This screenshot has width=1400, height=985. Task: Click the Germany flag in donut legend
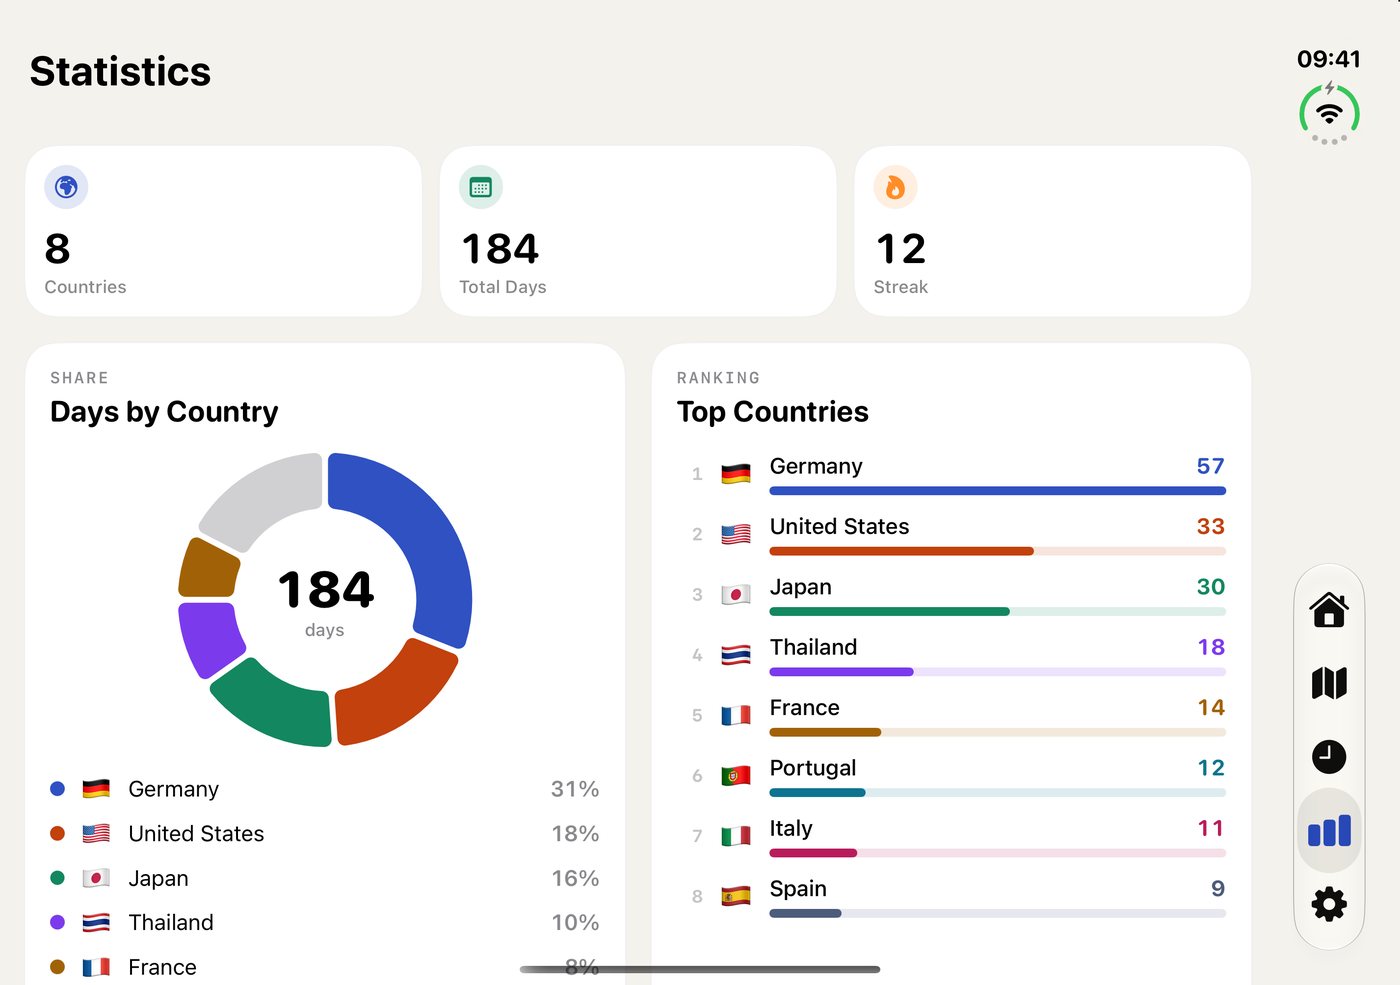click(96, 789)
